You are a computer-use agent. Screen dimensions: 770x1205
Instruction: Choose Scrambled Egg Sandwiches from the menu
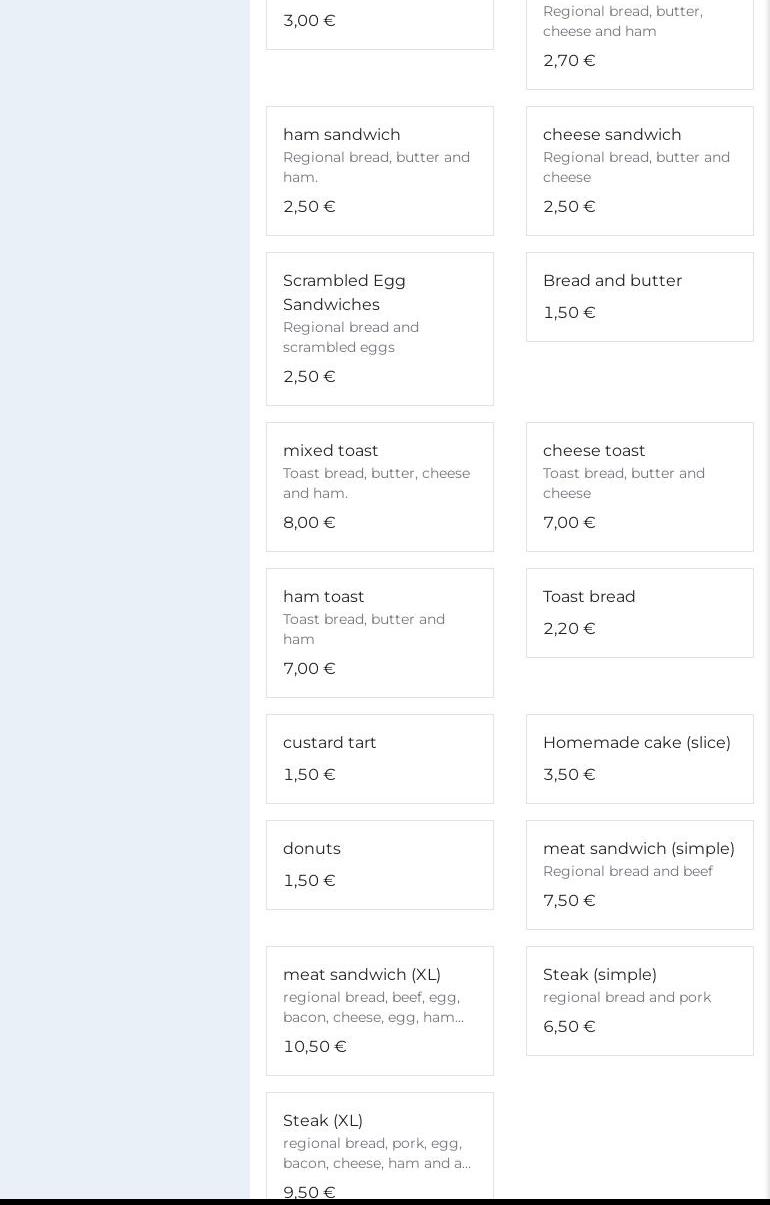pyautogui.click(x=379, y=328)
